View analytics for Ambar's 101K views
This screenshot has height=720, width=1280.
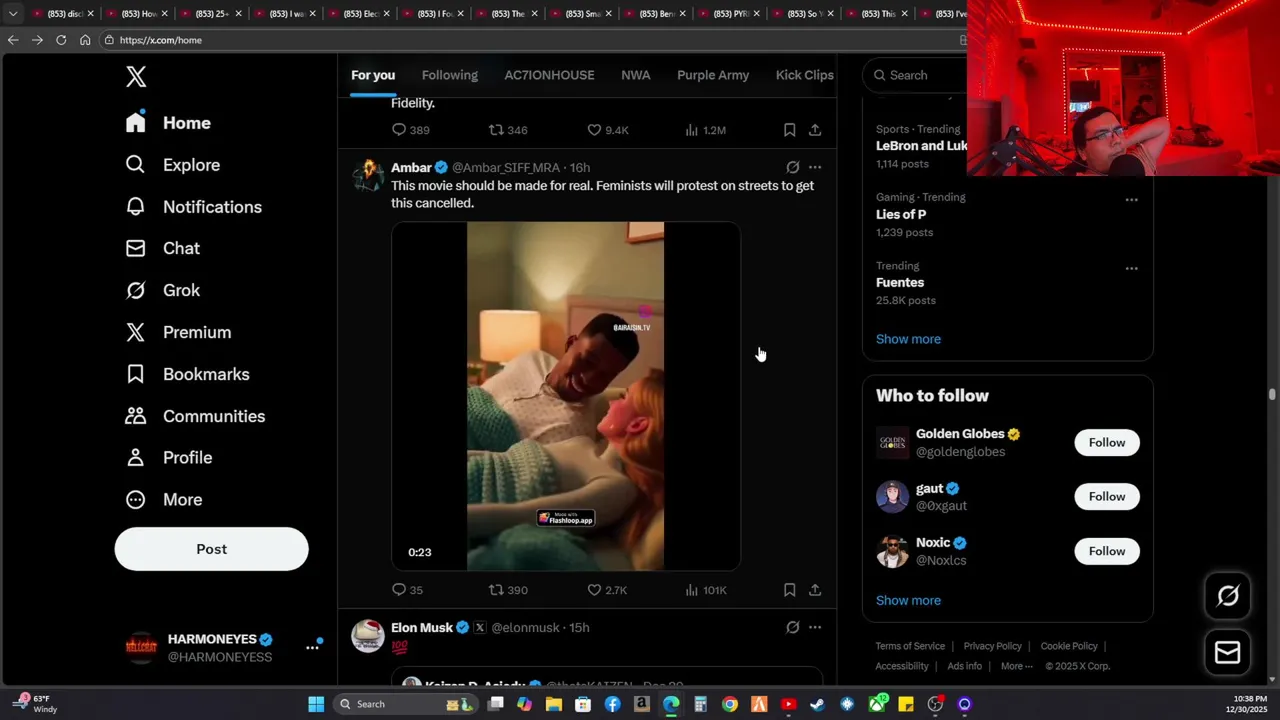(x=705, y=590)
